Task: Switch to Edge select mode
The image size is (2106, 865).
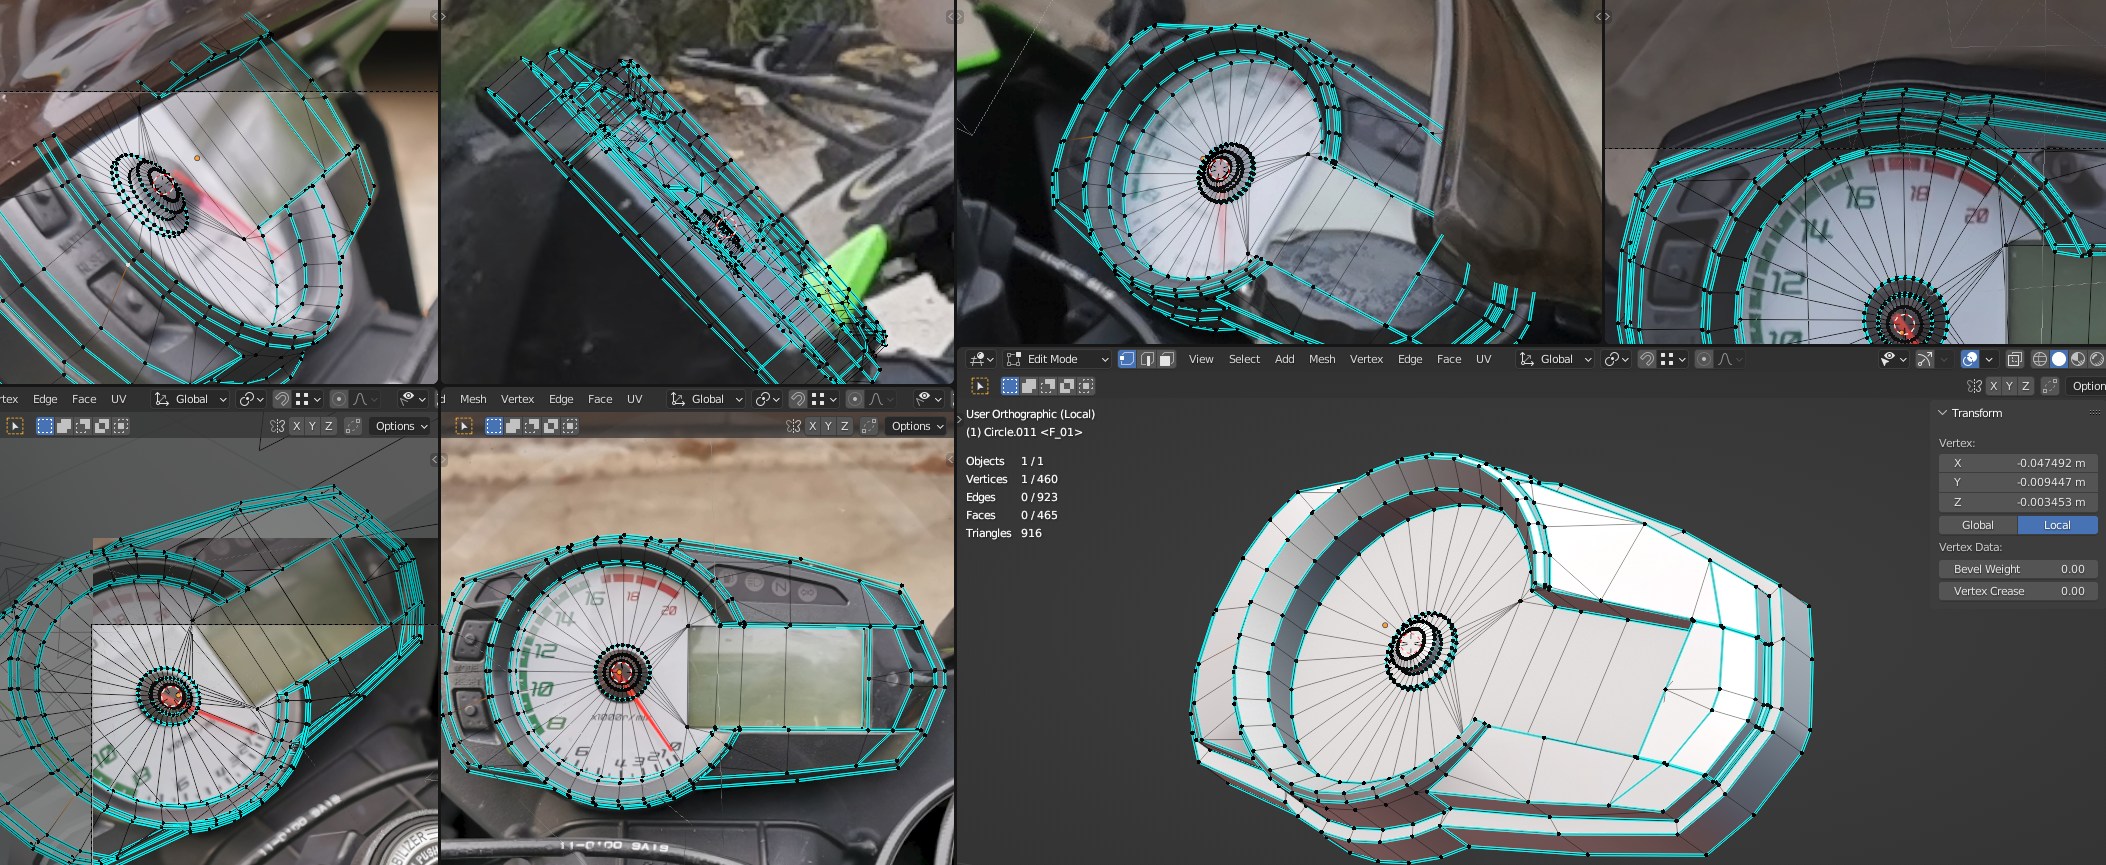Action: tap(1147, 359)
